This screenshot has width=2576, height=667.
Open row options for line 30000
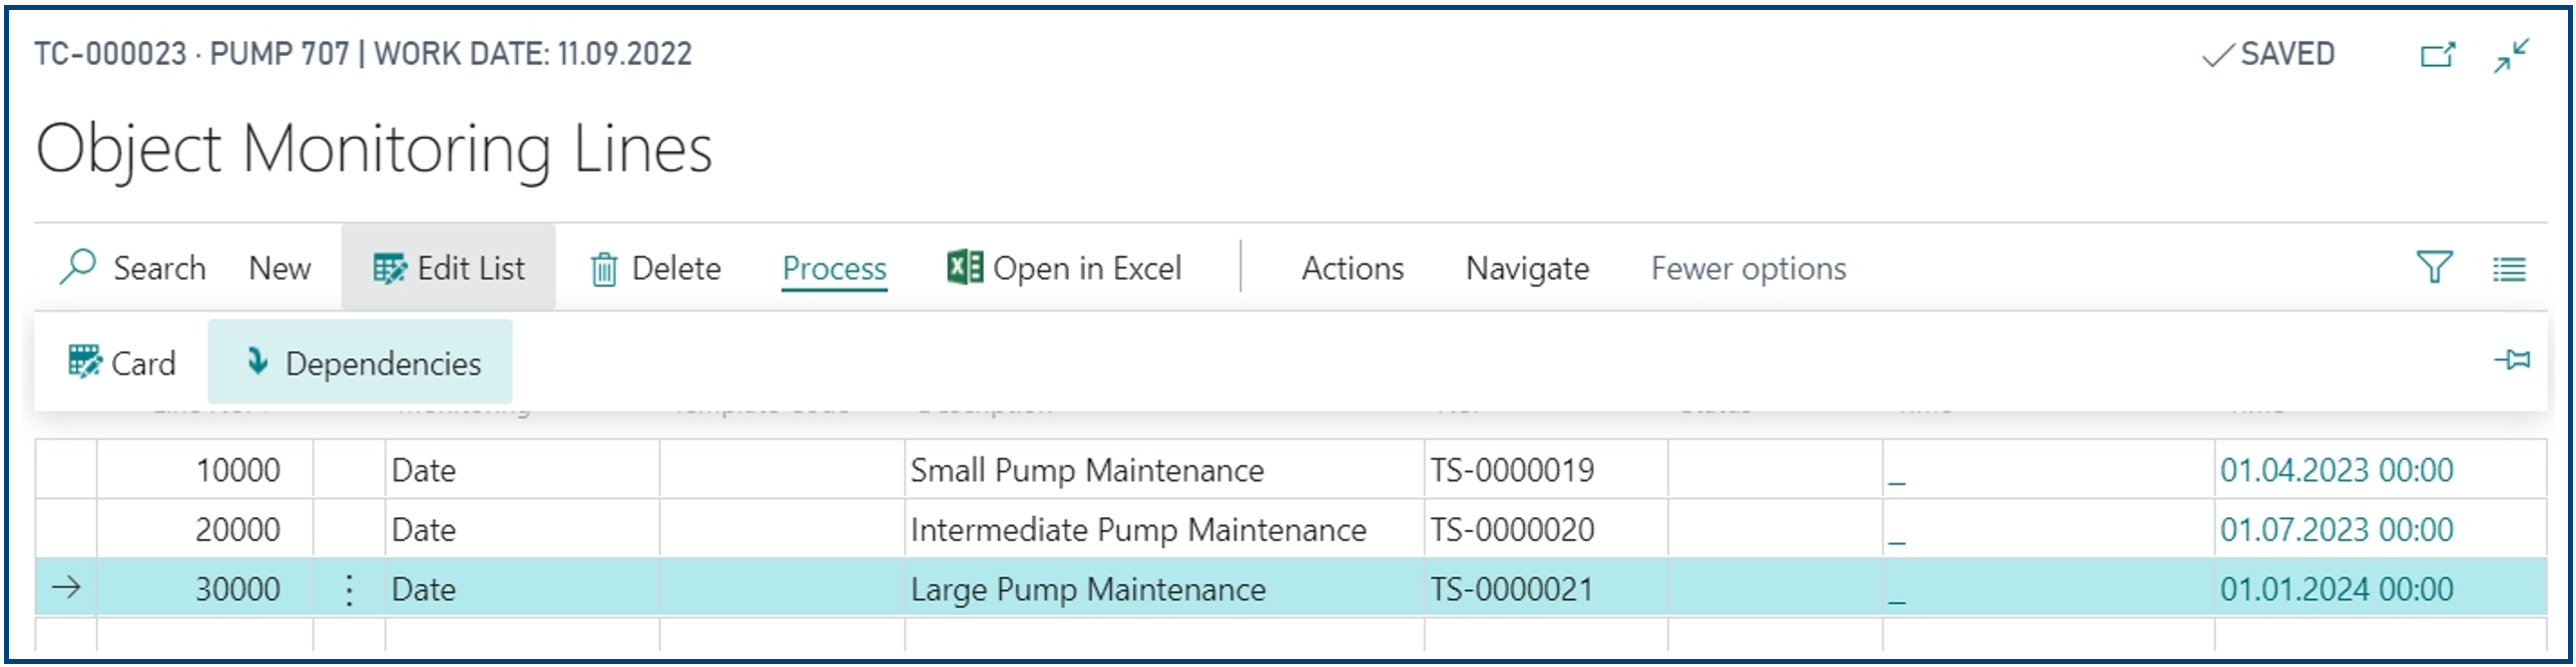click(x=348, y=590)
